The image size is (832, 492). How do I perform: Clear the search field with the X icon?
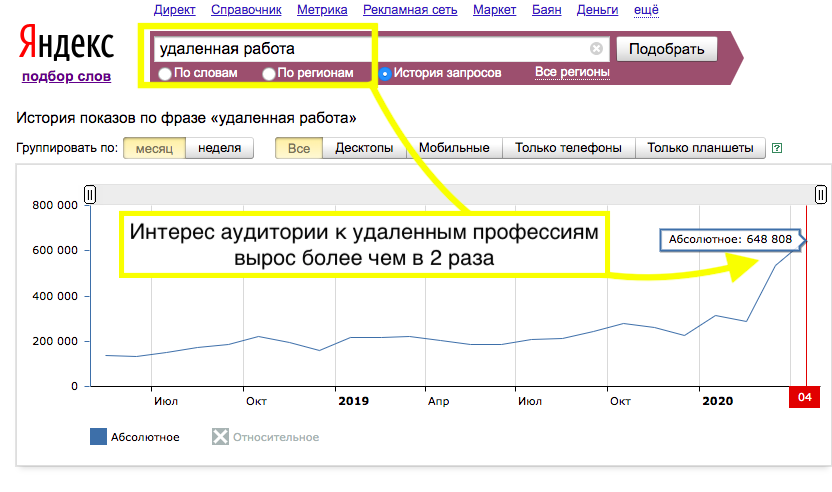[596, 49]
